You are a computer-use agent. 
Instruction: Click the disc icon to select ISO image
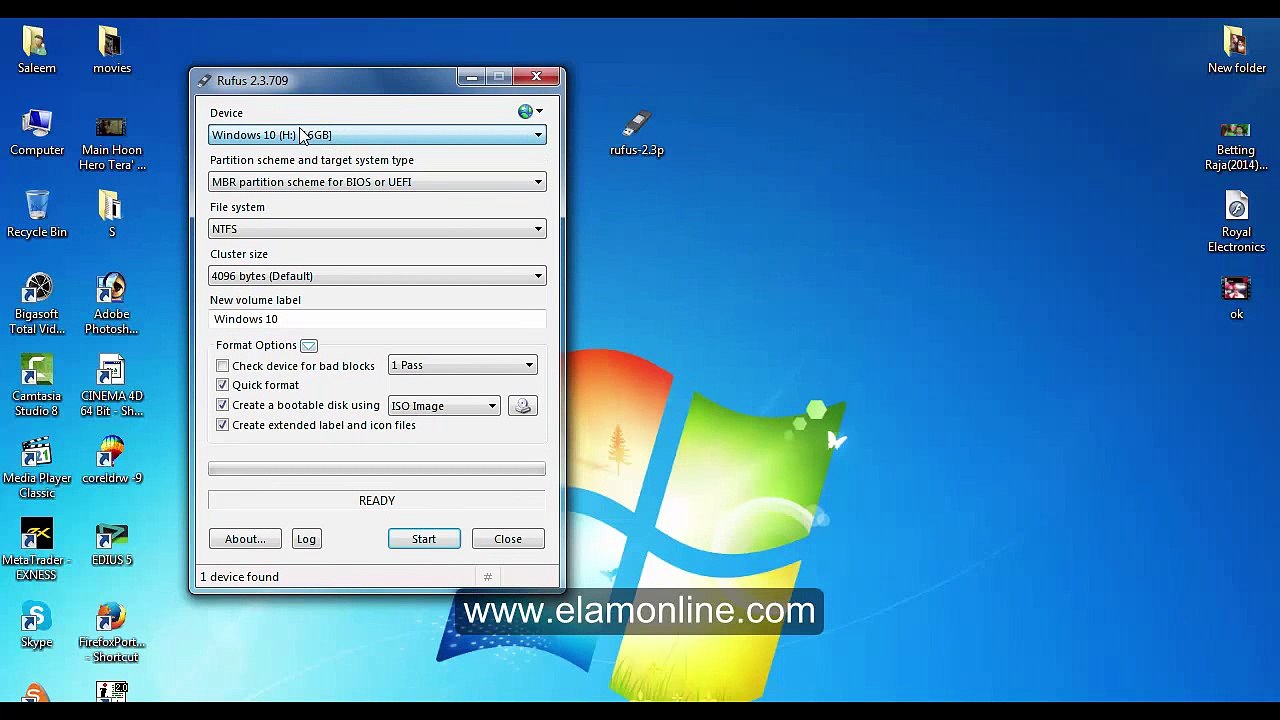point(522,406)
